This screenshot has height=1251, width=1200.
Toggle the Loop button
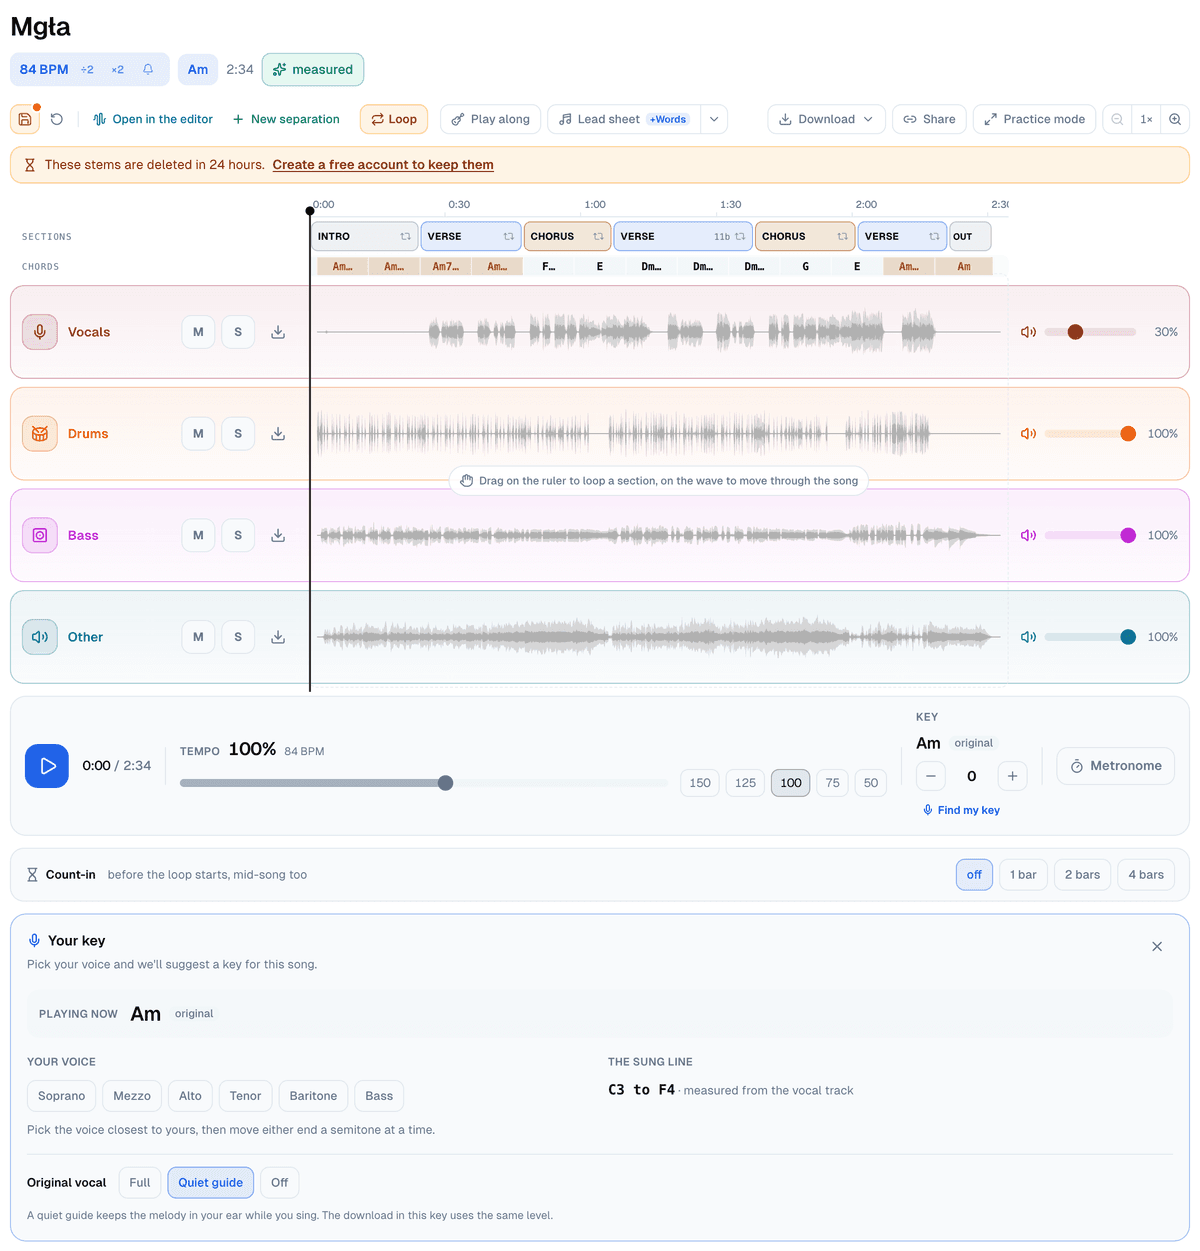coord(394,119)
